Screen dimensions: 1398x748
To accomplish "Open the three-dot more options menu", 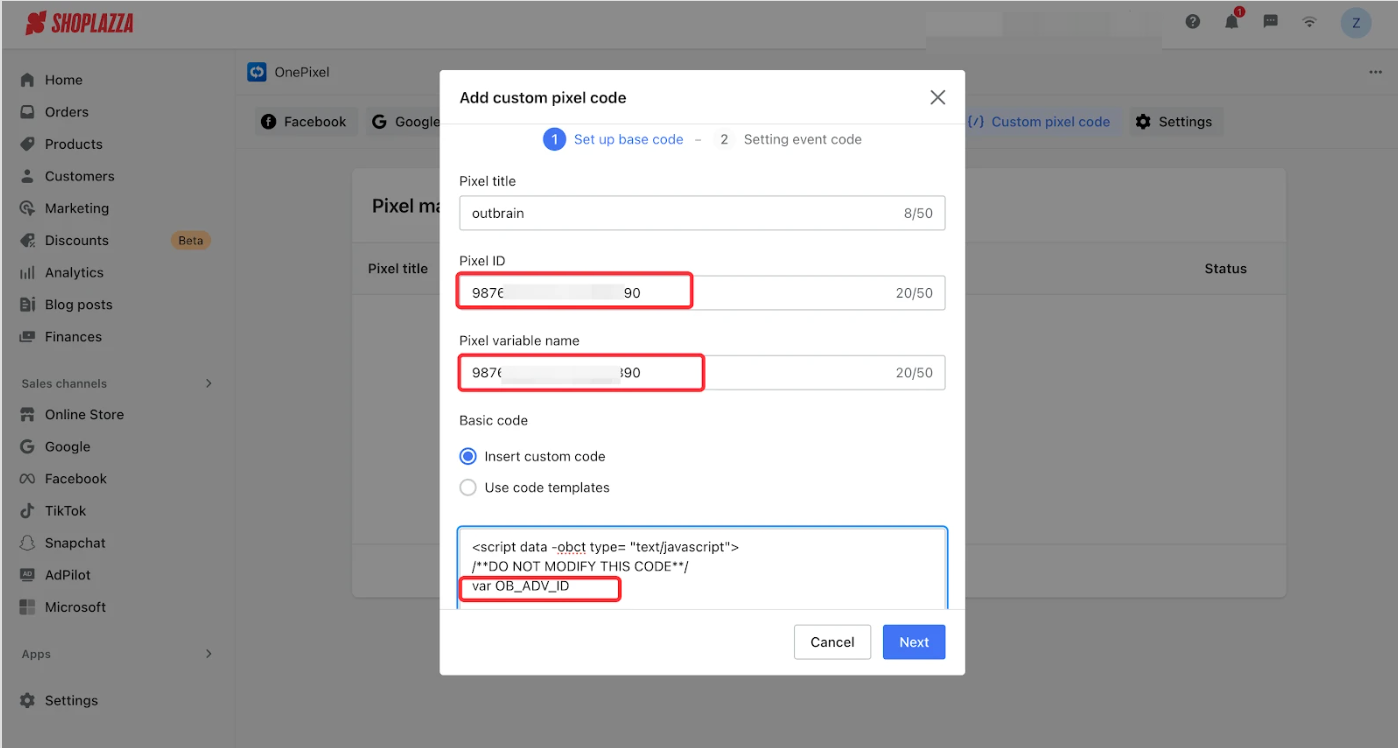I will [x=1376, y=72].
